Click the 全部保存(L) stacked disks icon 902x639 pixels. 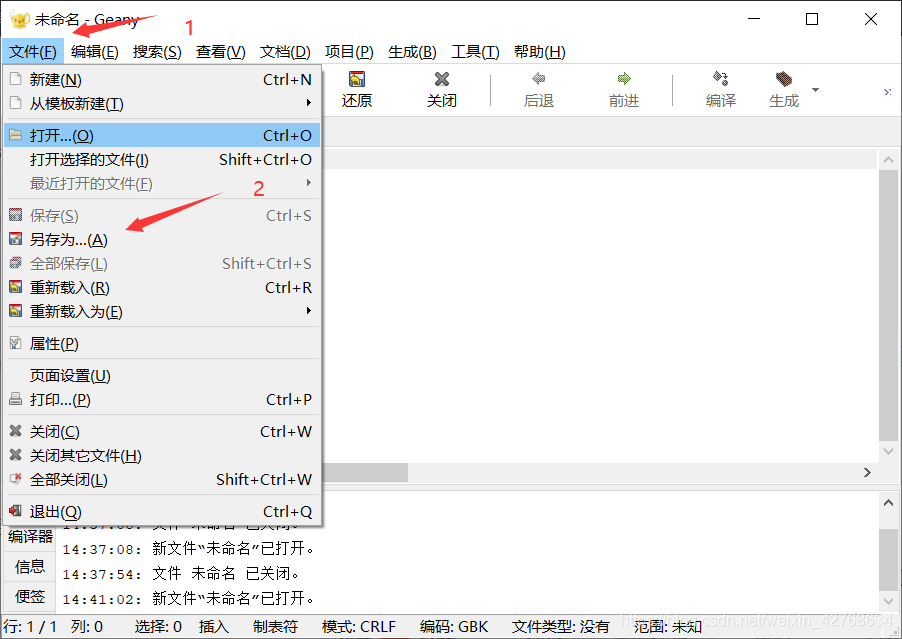coord(16,263)
